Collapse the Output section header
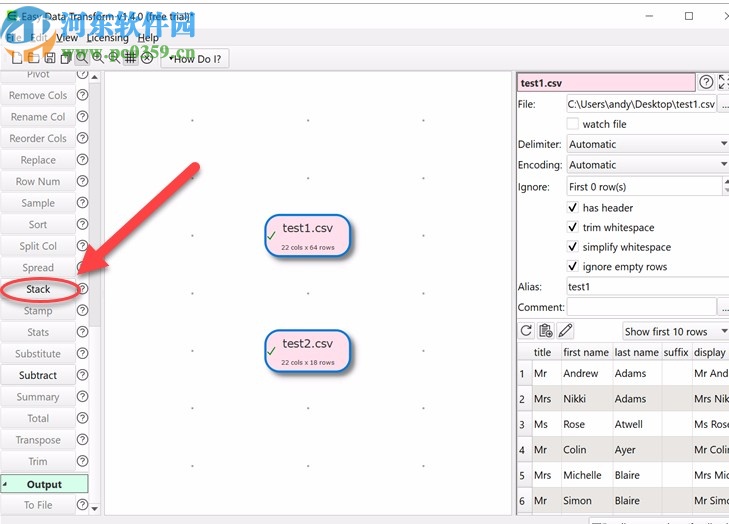Image resolution: width=729 pixels, height=524 pixels. click(44, 484)
